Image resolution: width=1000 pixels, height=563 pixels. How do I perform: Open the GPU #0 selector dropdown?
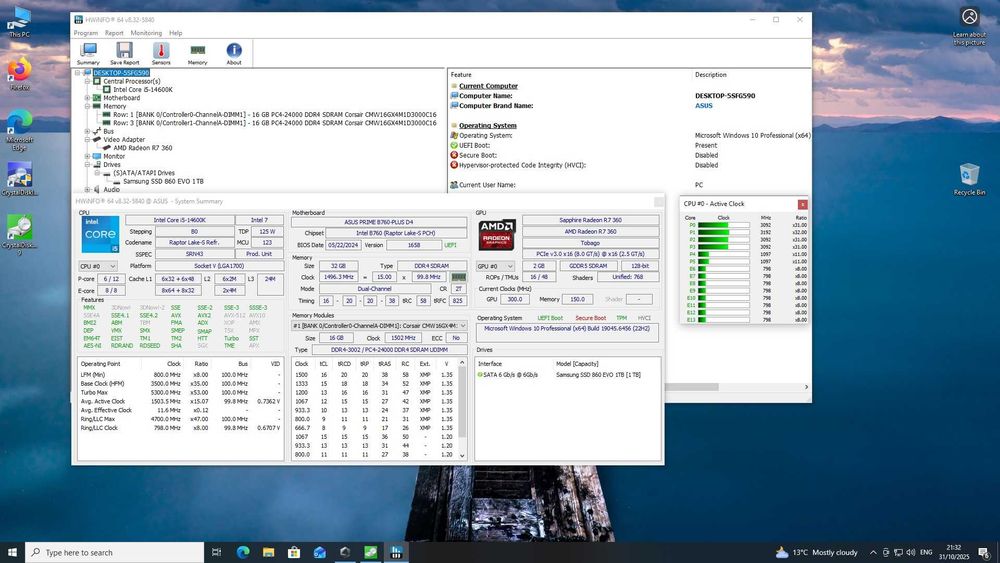495,266
